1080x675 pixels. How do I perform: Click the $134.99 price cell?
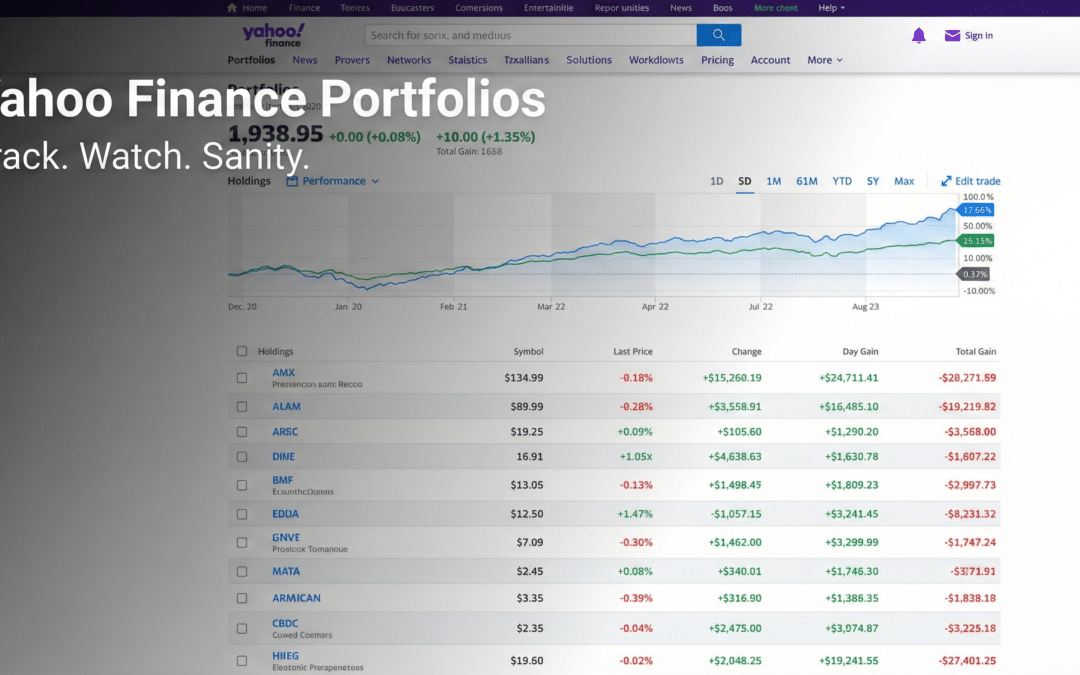[x=523, y=377]
